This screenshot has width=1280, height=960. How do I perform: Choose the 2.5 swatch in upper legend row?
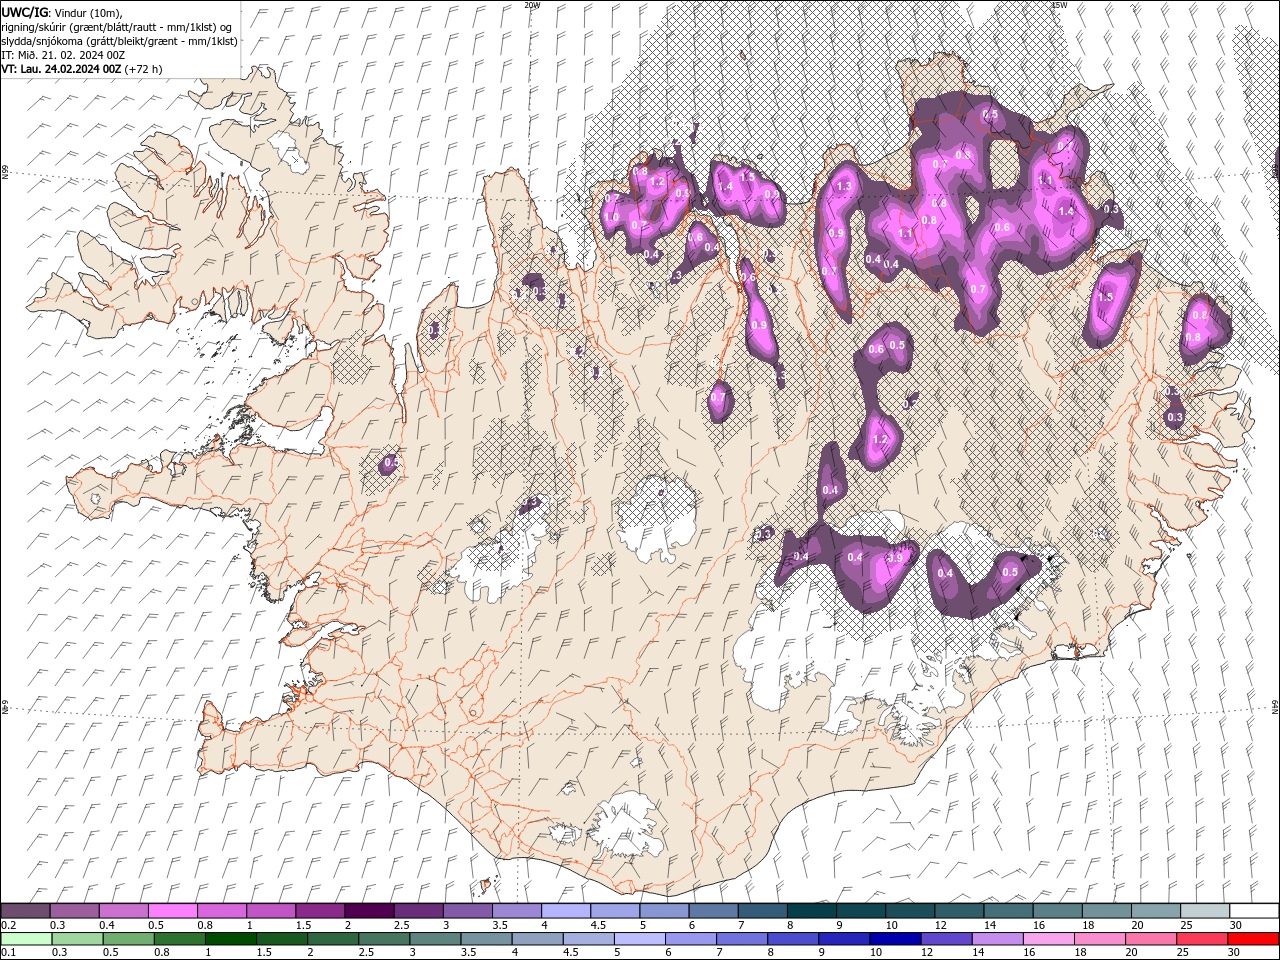point(418,911)
